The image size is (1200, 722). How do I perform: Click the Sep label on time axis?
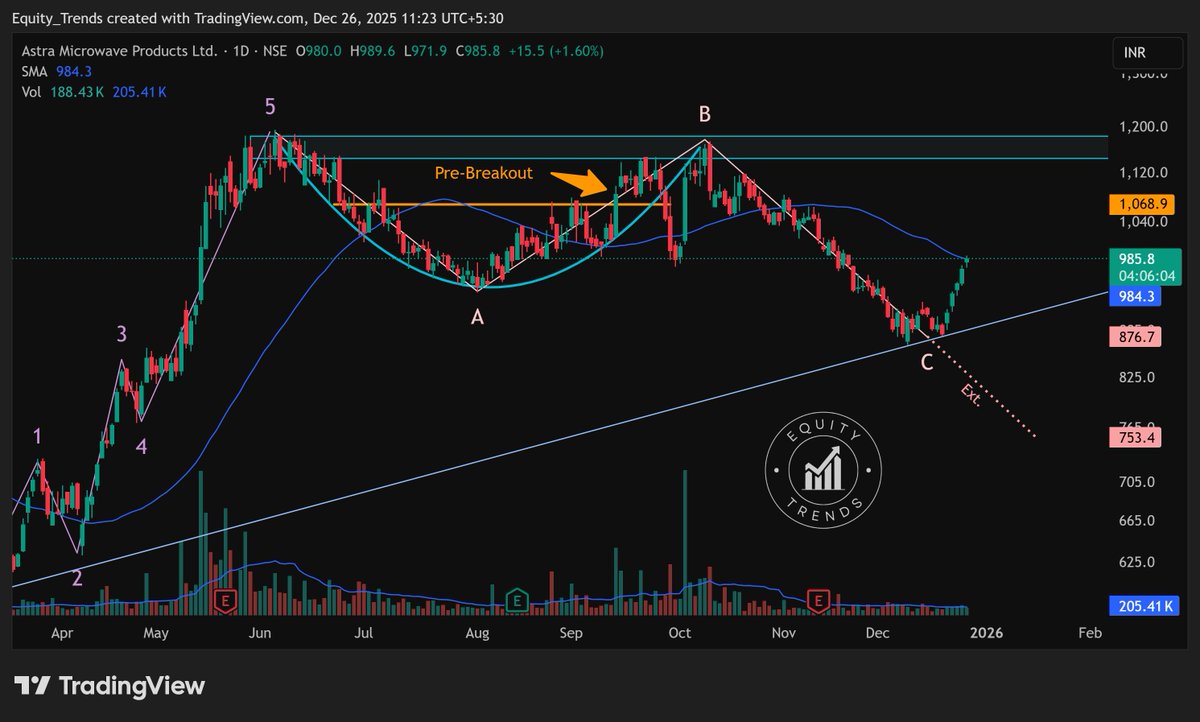pos(571,633)
